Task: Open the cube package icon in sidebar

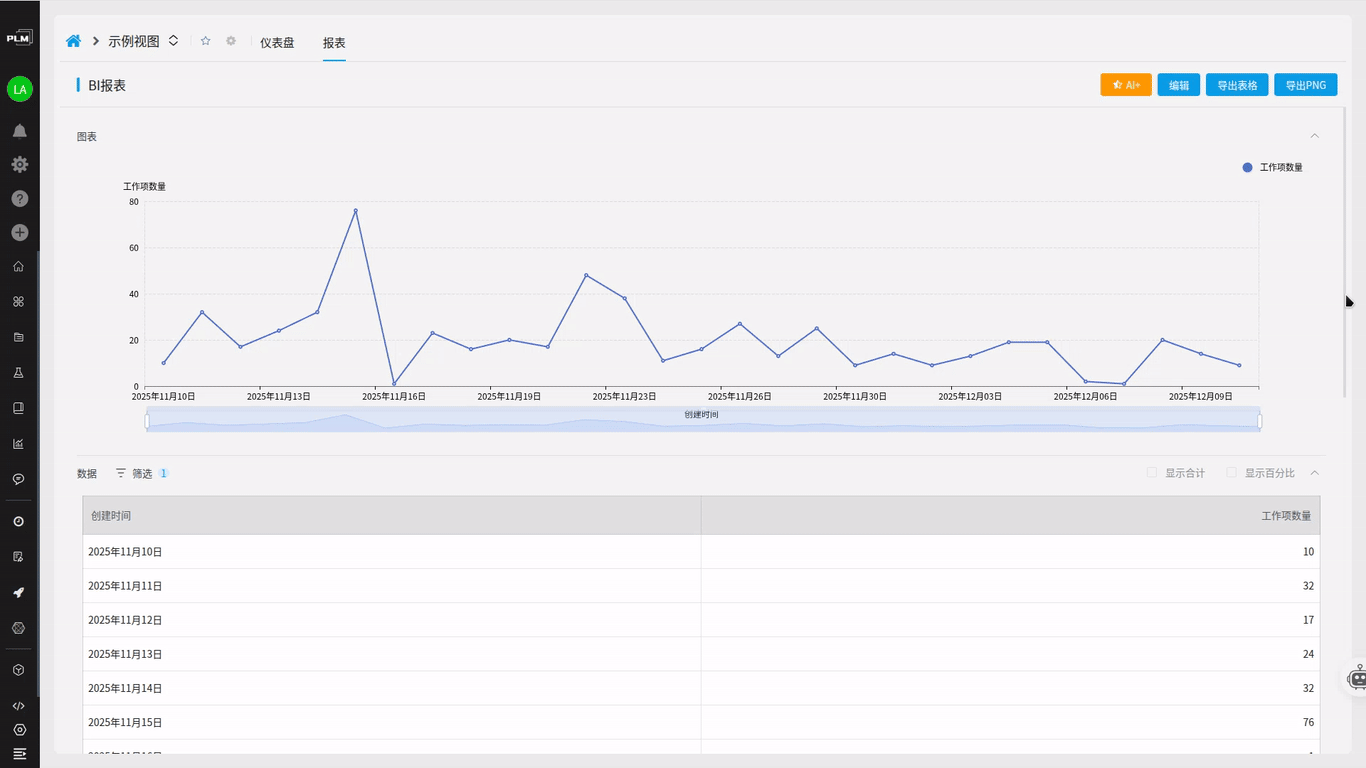Action: point(18,670)
